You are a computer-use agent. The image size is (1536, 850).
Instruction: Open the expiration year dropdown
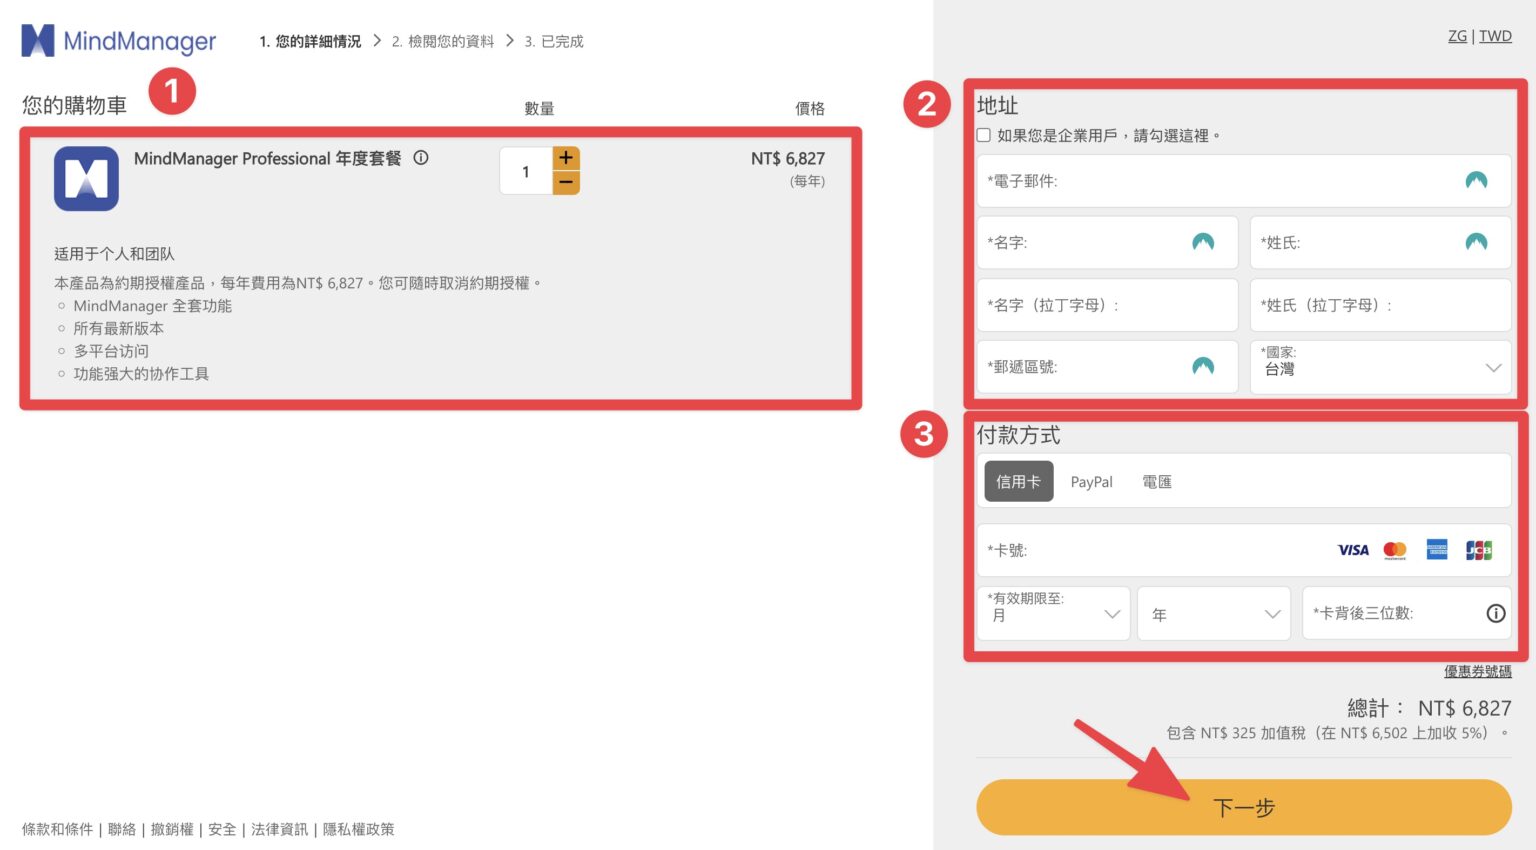pyautogui.click(x=1213, y=613)
